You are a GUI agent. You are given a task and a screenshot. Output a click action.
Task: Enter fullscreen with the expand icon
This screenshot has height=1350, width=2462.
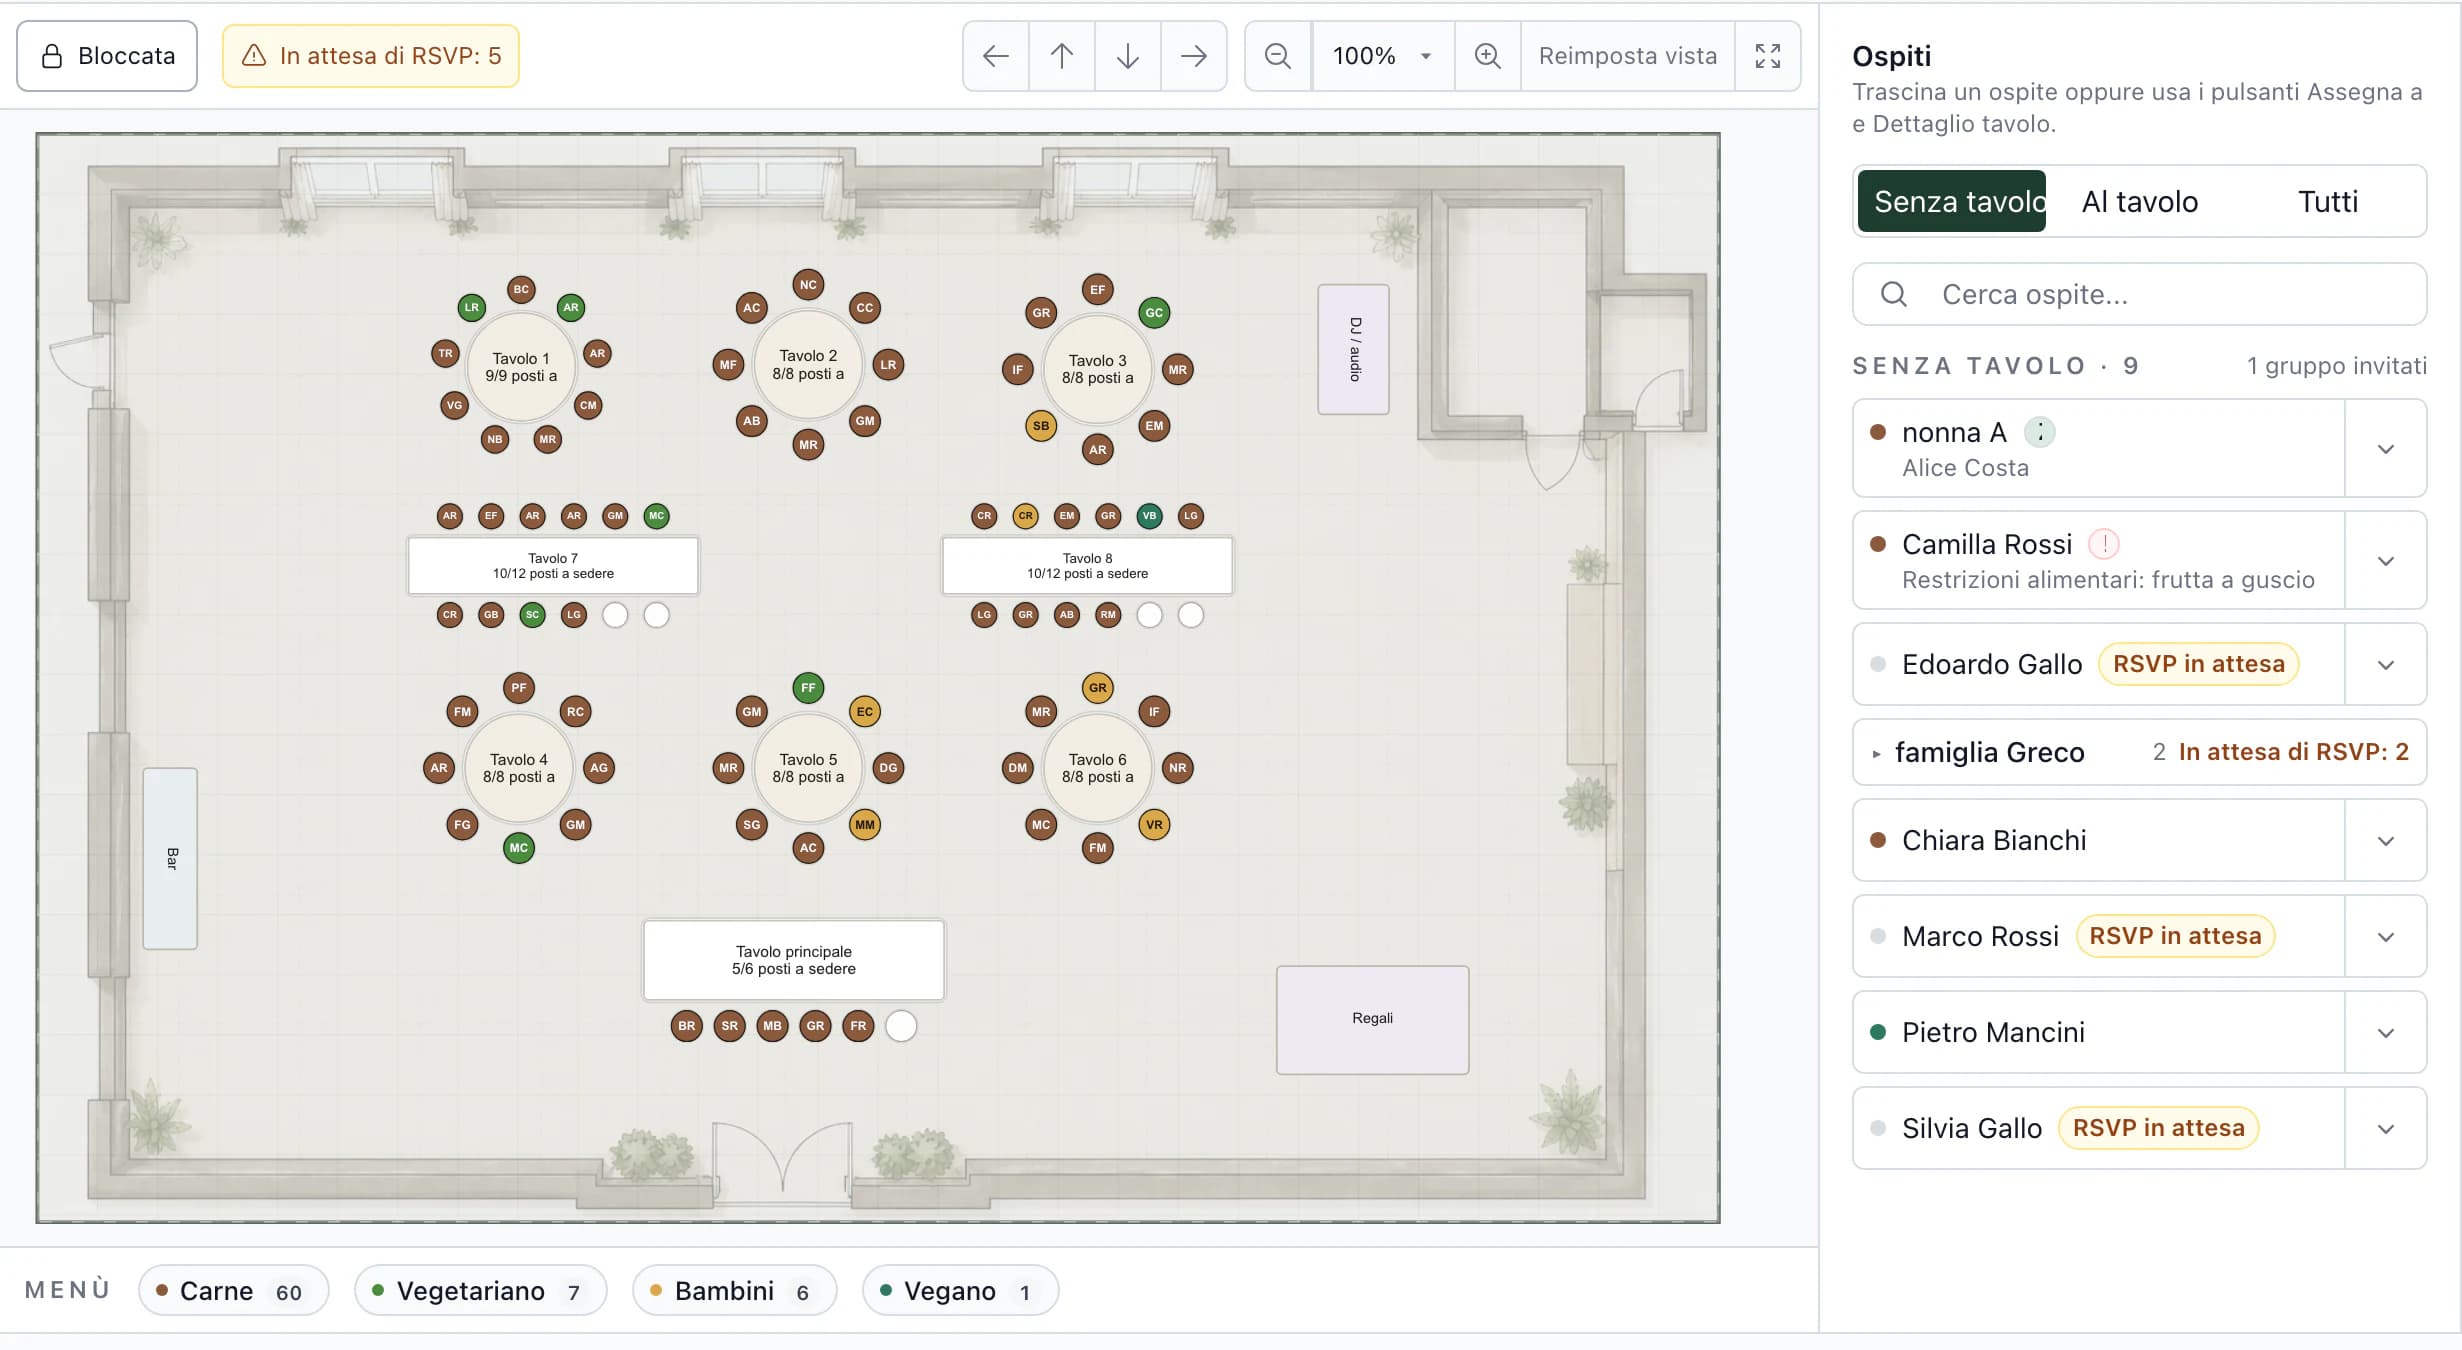[1768, 56]
